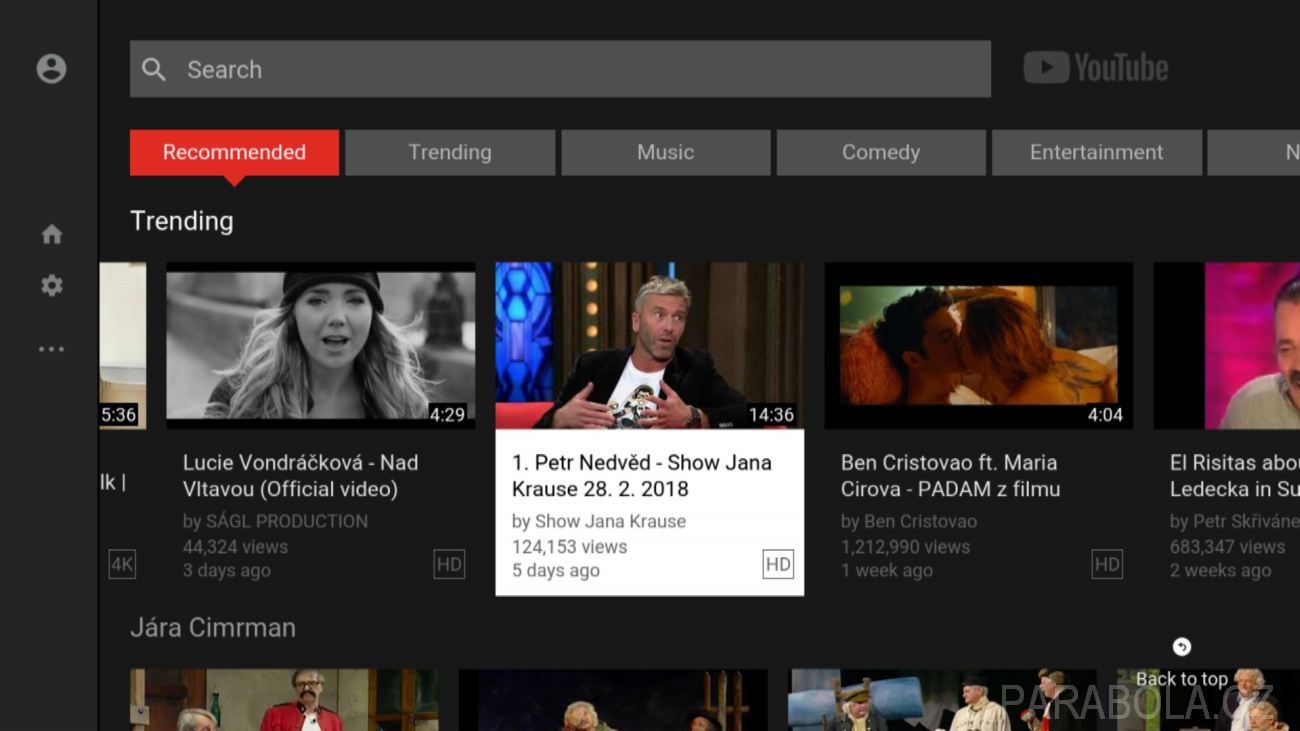Screen dimensions: 1300x731
Task: Click HD badge on Petr Nedvěd card
Action: click(x=778, y=564)
